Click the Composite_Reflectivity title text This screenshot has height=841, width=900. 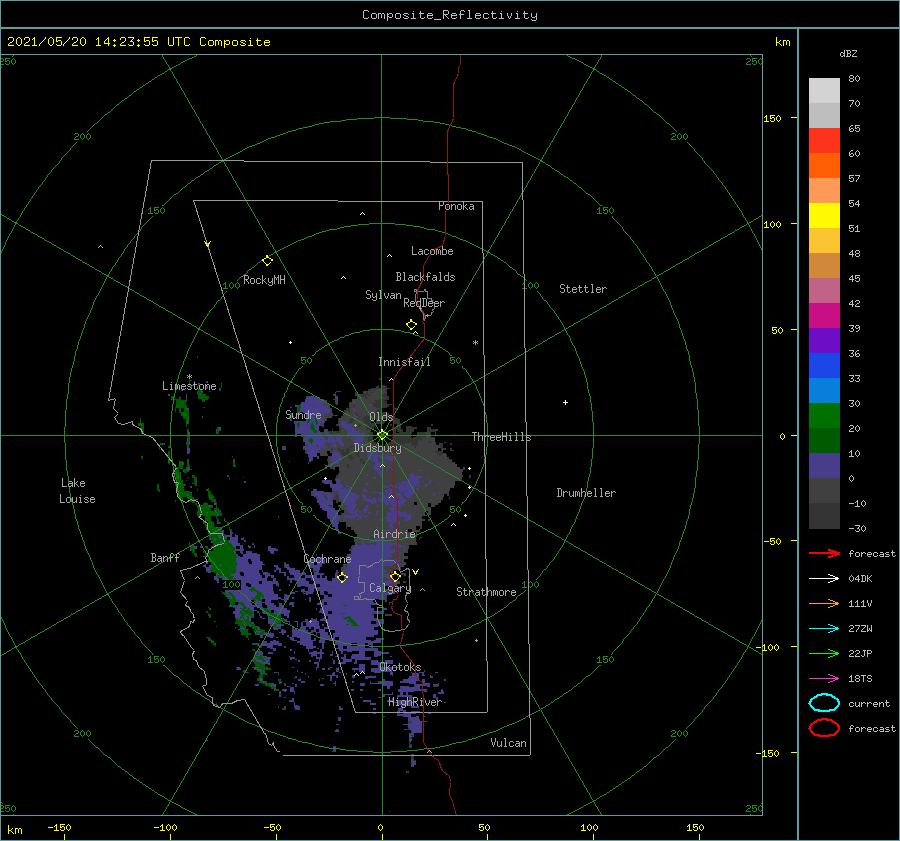450,15
